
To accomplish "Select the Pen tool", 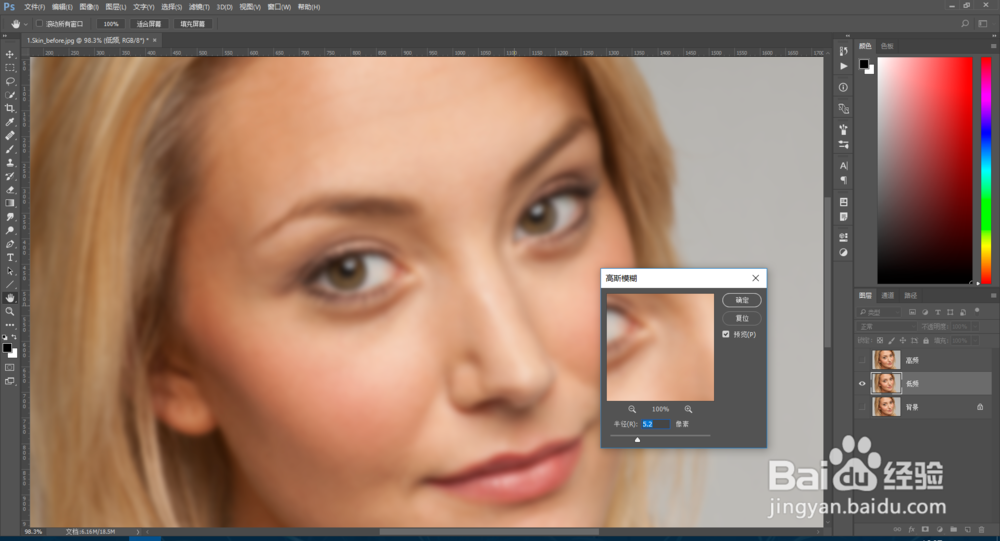I will pyautogui.click(x=10, y=244).
